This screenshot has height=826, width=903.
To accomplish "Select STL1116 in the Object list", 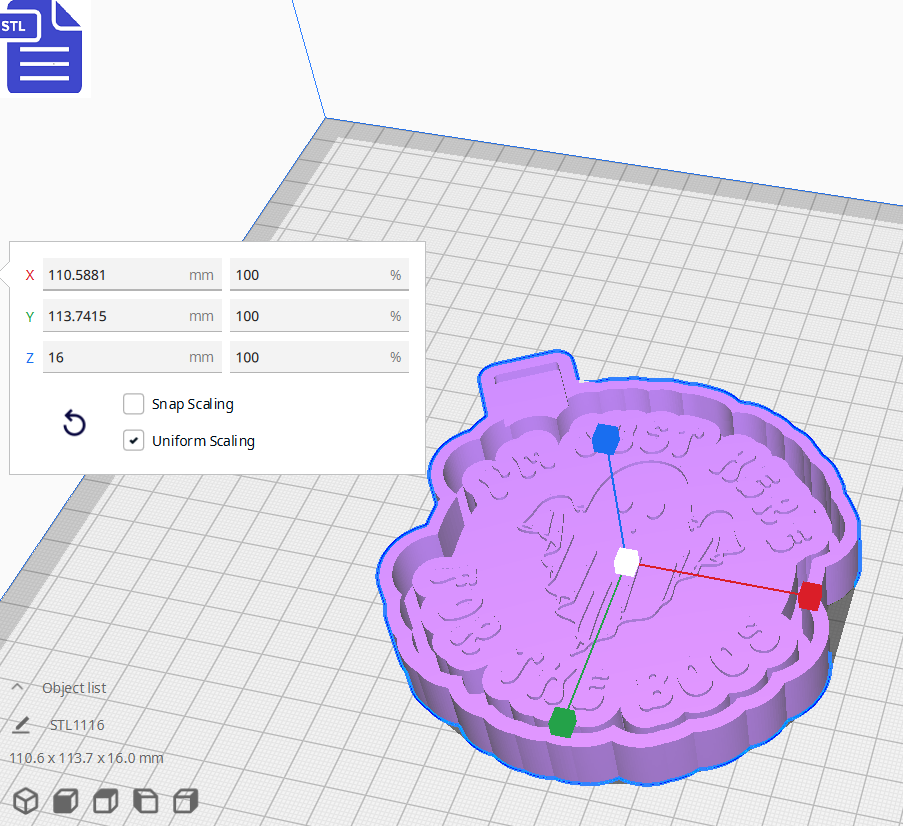I will (77, 724).
